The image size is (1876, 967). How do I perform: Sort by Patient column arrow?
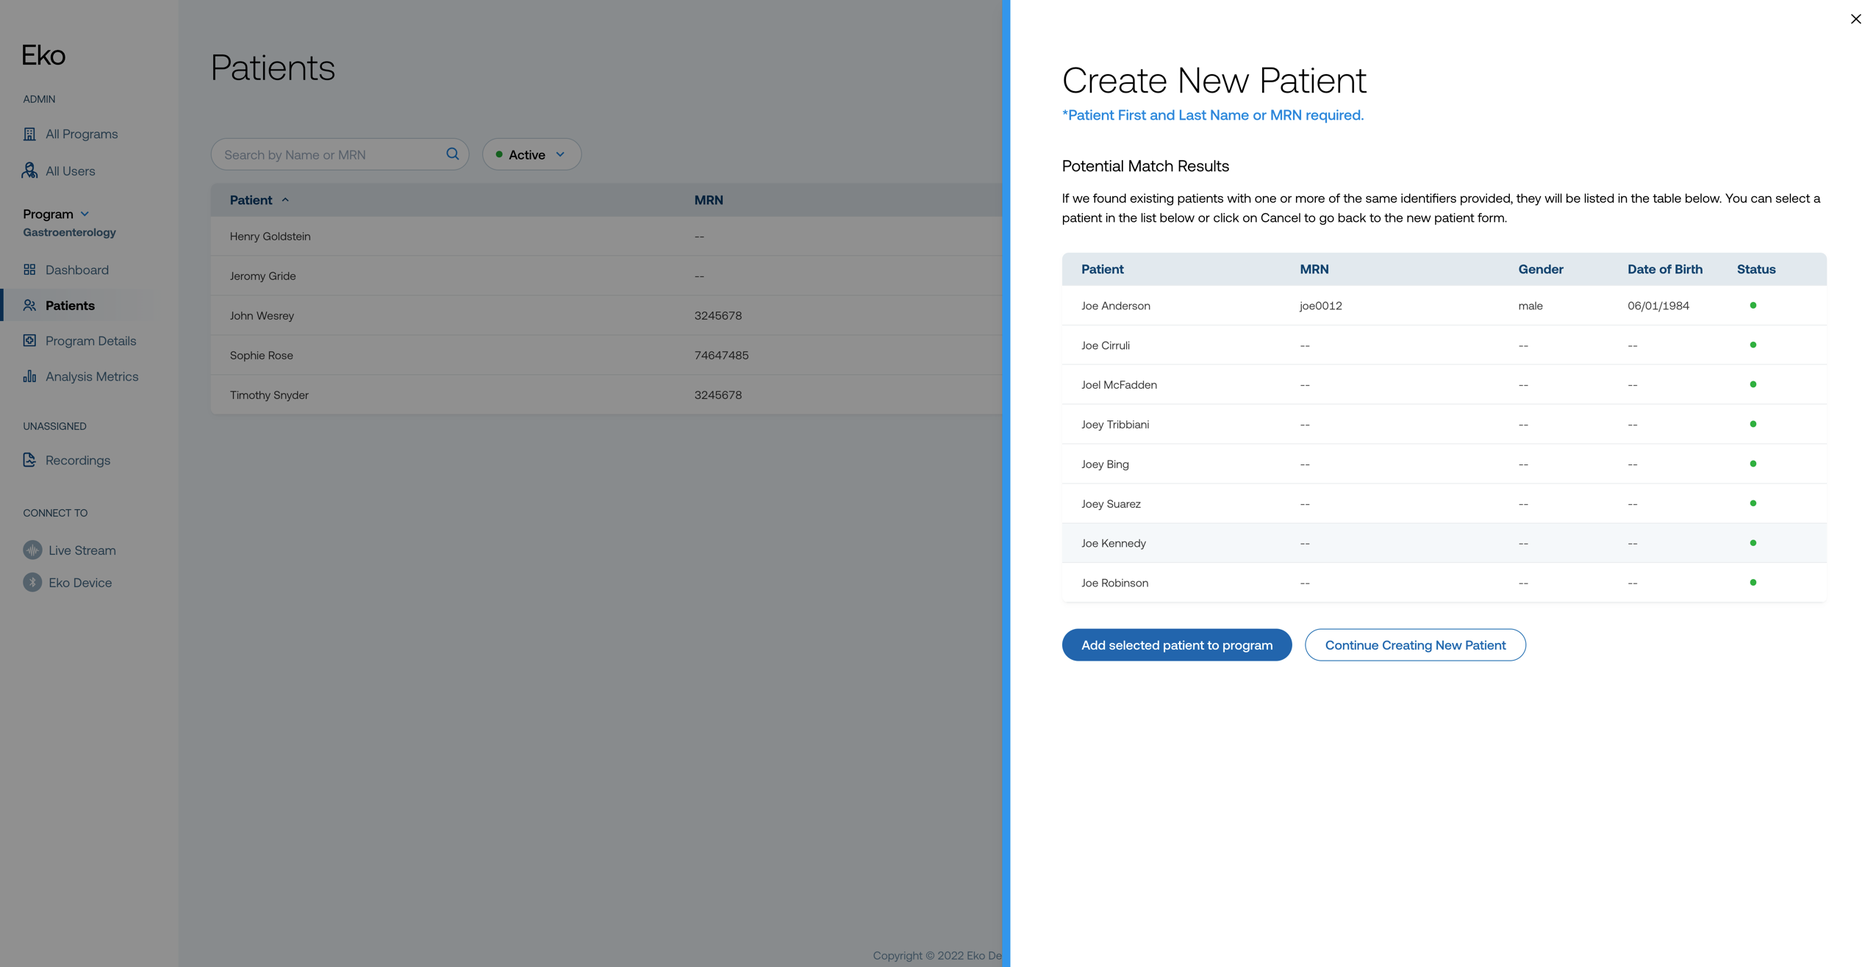285,200
